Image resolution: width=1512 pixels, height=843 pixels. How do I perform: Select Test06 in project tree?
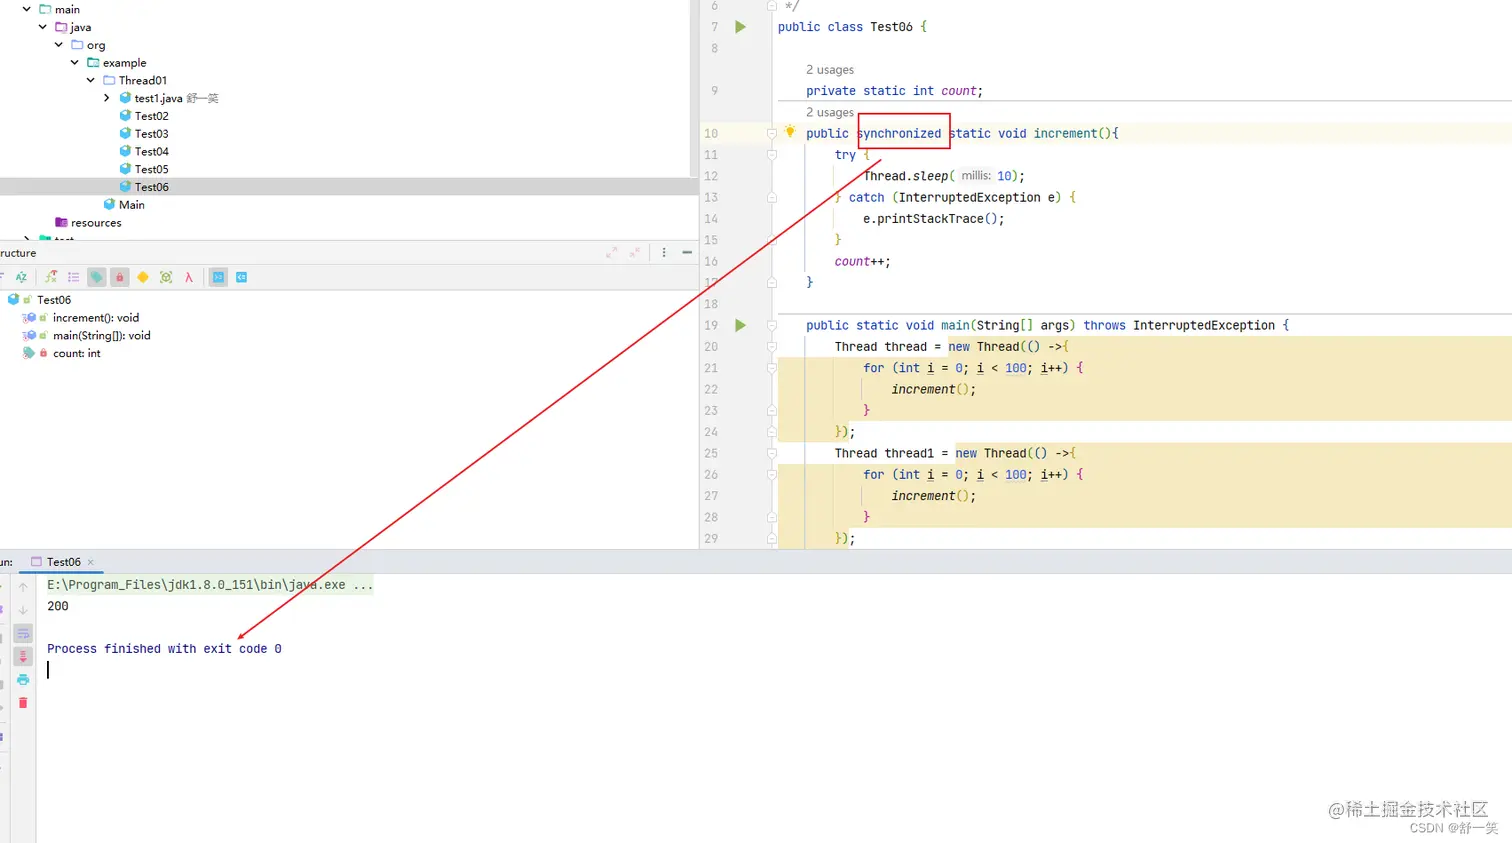pos(152,187)
